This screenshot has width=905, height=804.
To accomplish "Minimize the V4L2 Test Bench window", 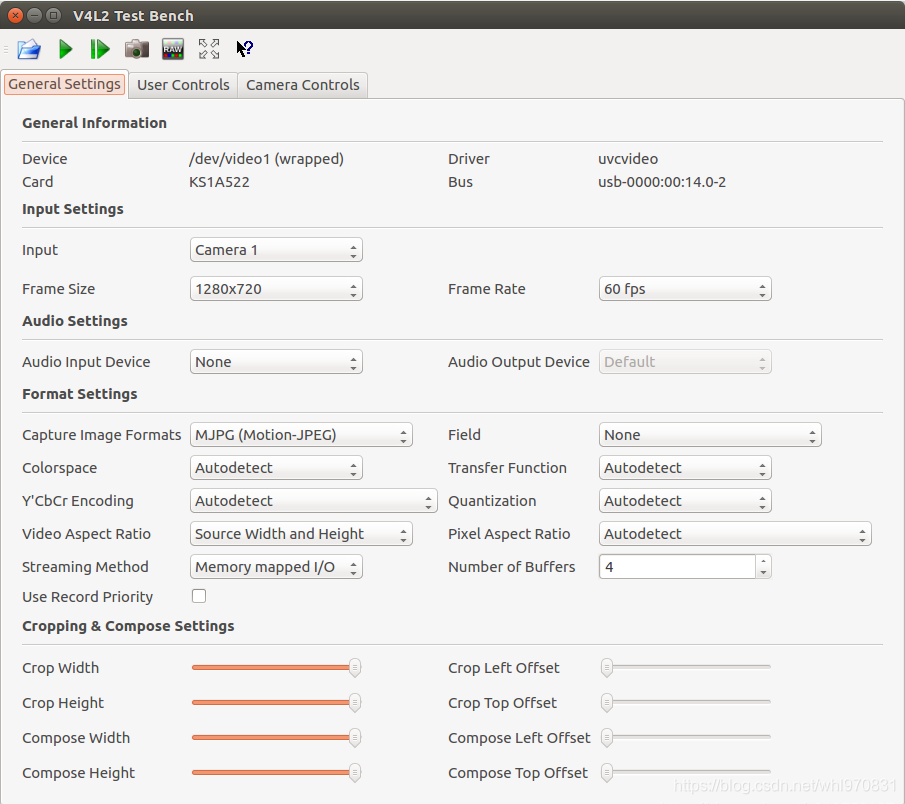I will pyautogui.click(x=35, y=16).
